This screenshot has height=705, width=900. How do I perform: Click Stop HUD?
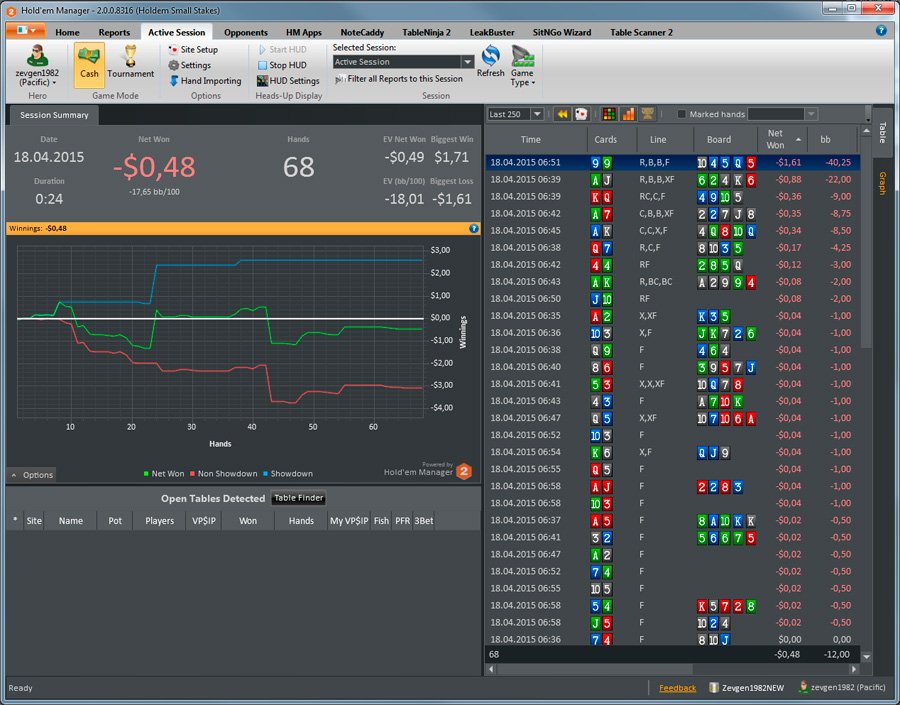coord(282,65)
